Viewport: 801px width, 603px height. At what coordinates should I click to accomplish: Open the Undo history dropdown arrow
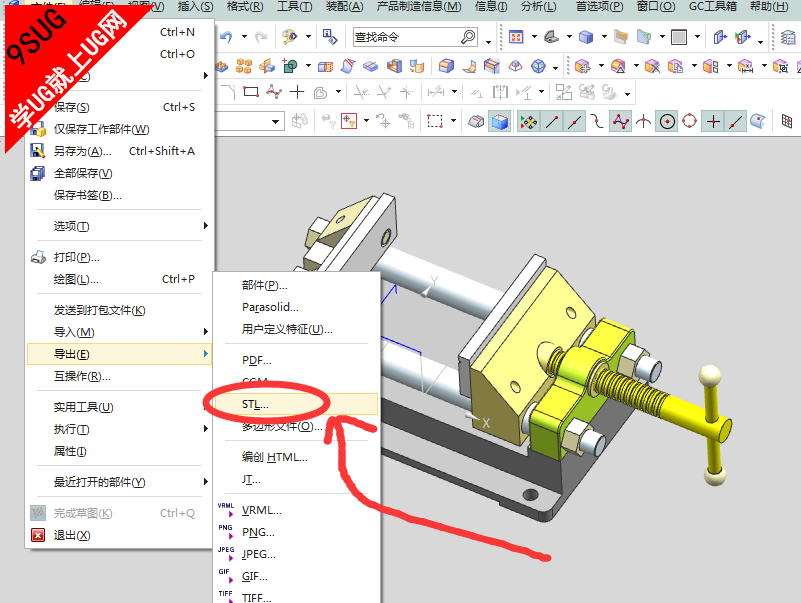coord(244,37)
